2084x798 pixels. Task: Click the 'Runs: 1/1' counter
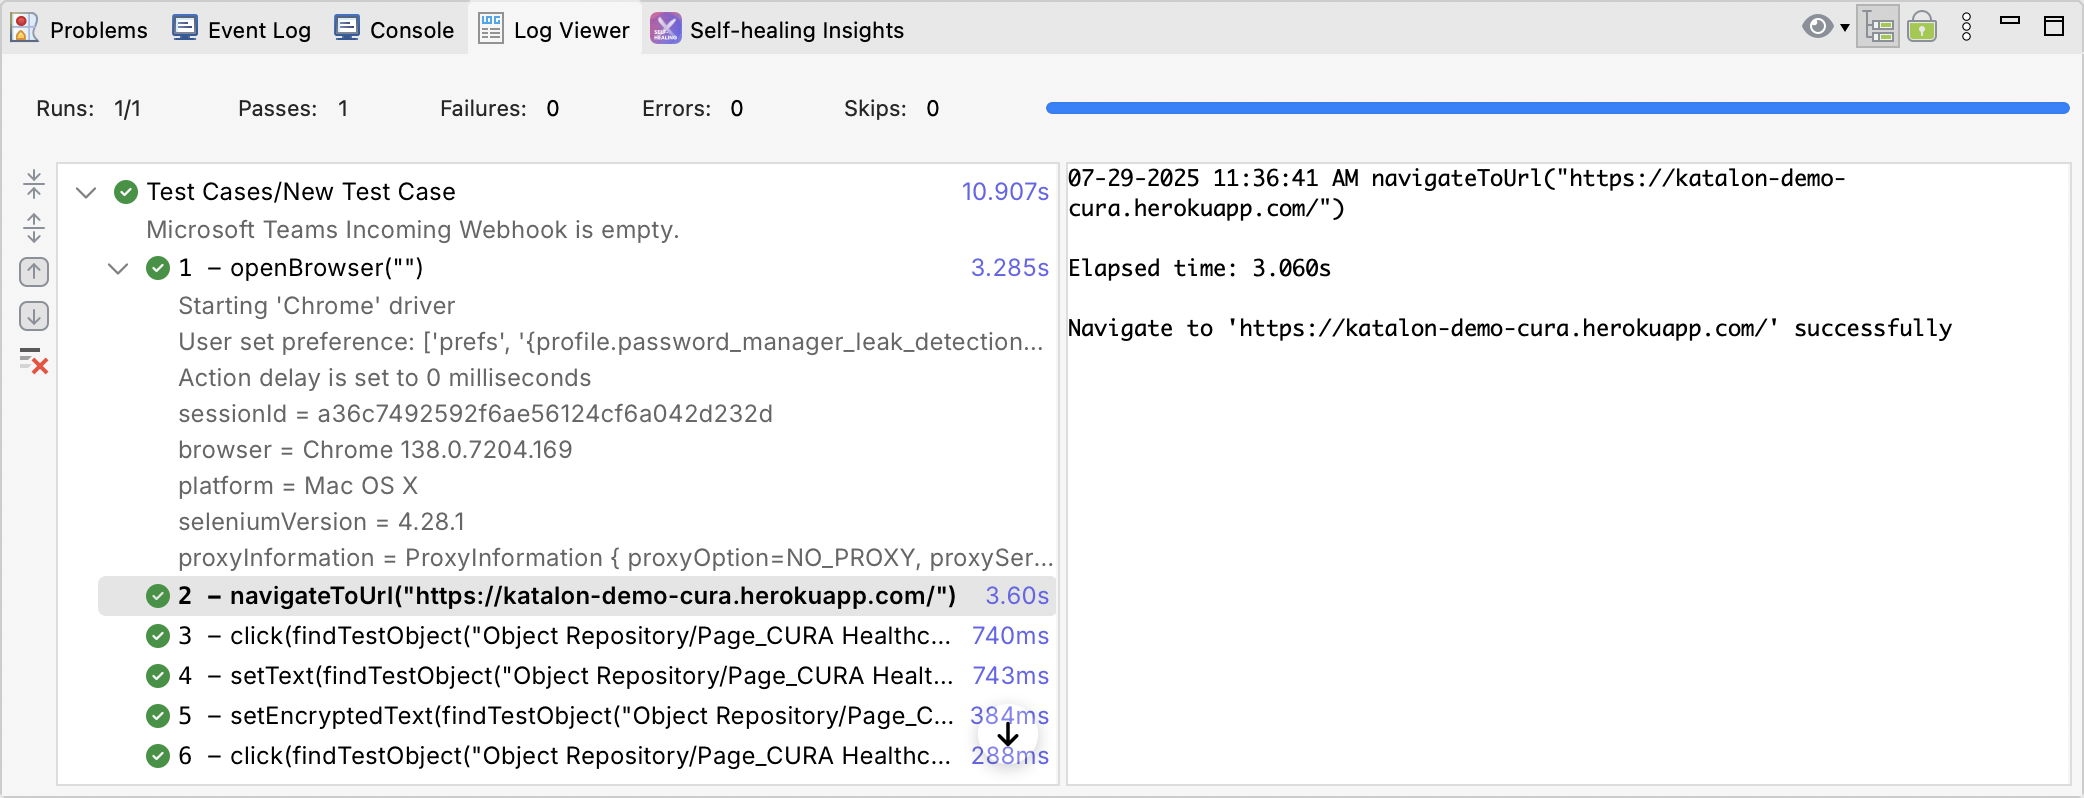88,108
